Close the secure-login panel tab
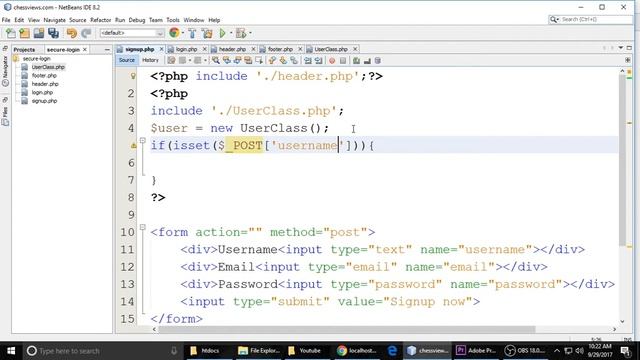This screenshot has height=360, width=640. pos(85,49)
